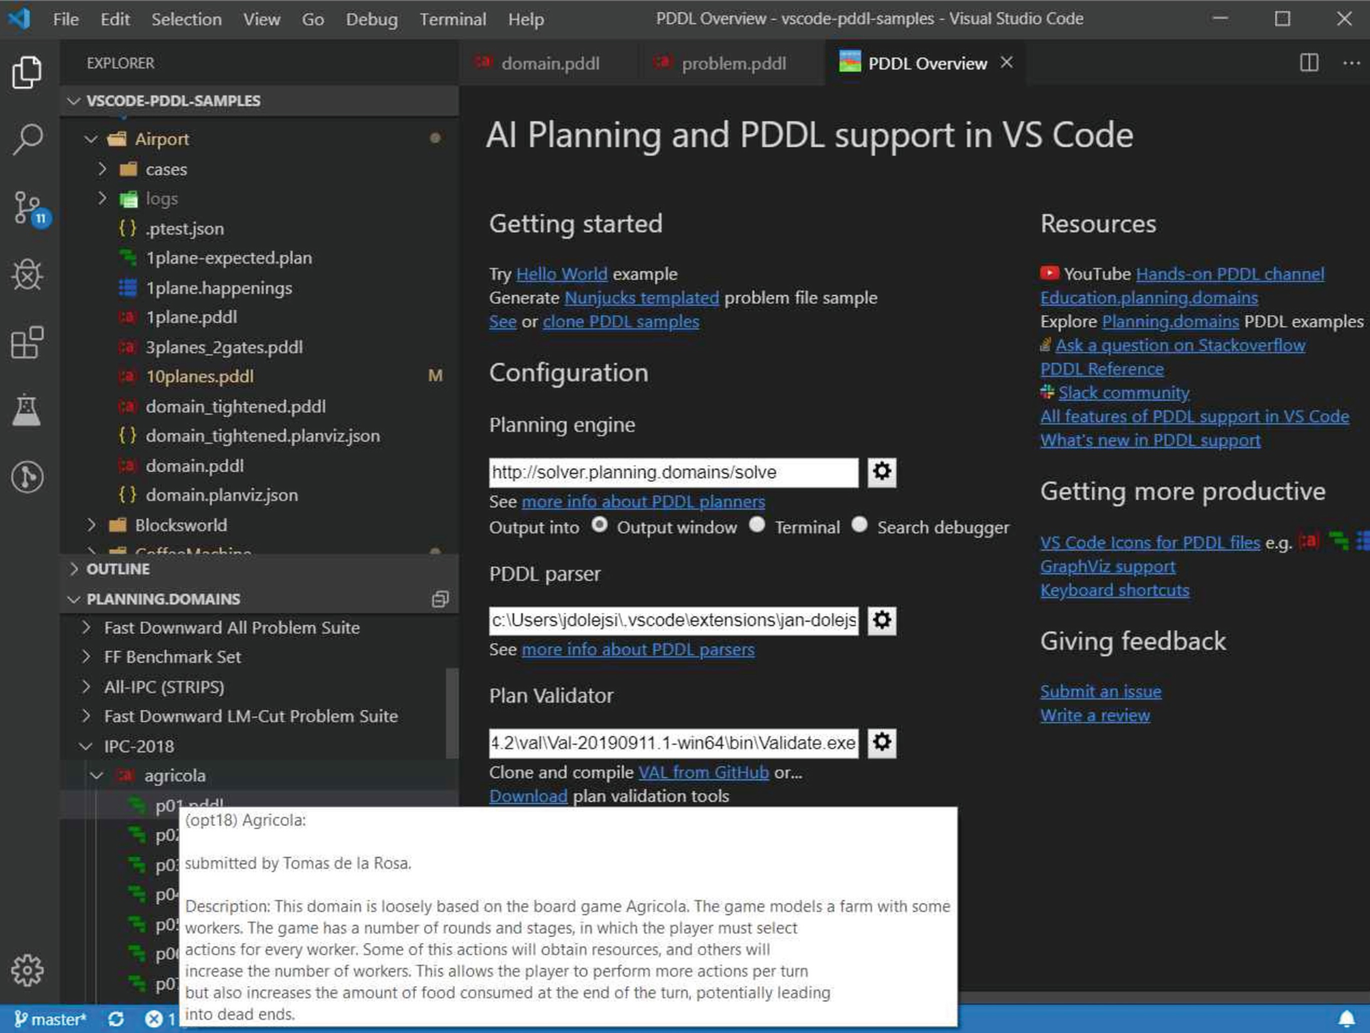The image size is (1370, 1033).
Task: Open the Explorer view in activity bar
Action: tap(27, 72)
